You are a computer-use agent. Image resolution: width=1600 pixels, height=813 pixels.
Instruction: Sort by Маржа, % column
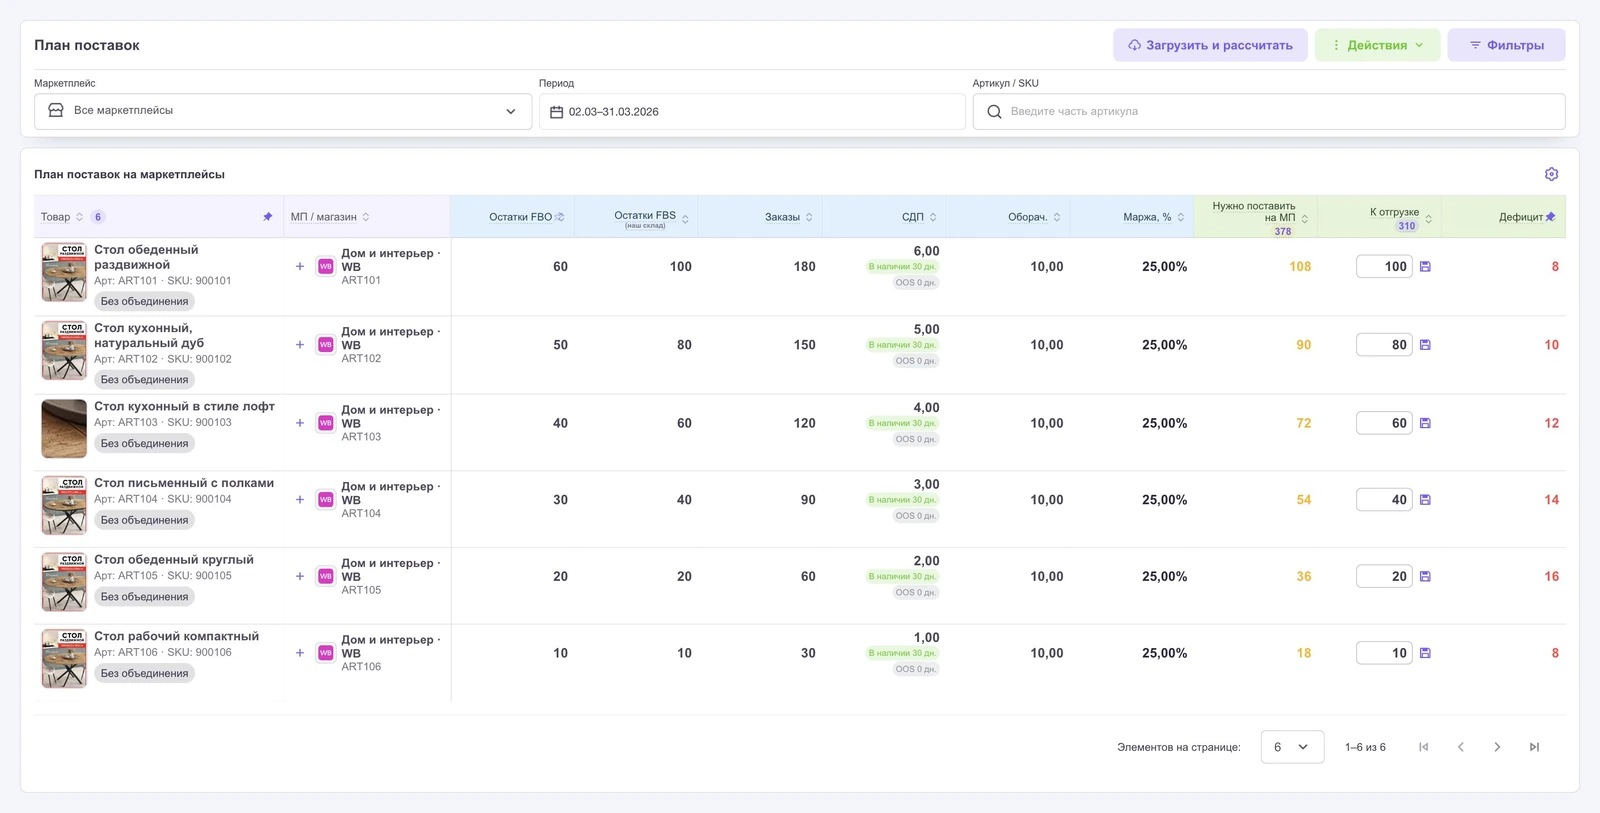[x=1181, y=217]
